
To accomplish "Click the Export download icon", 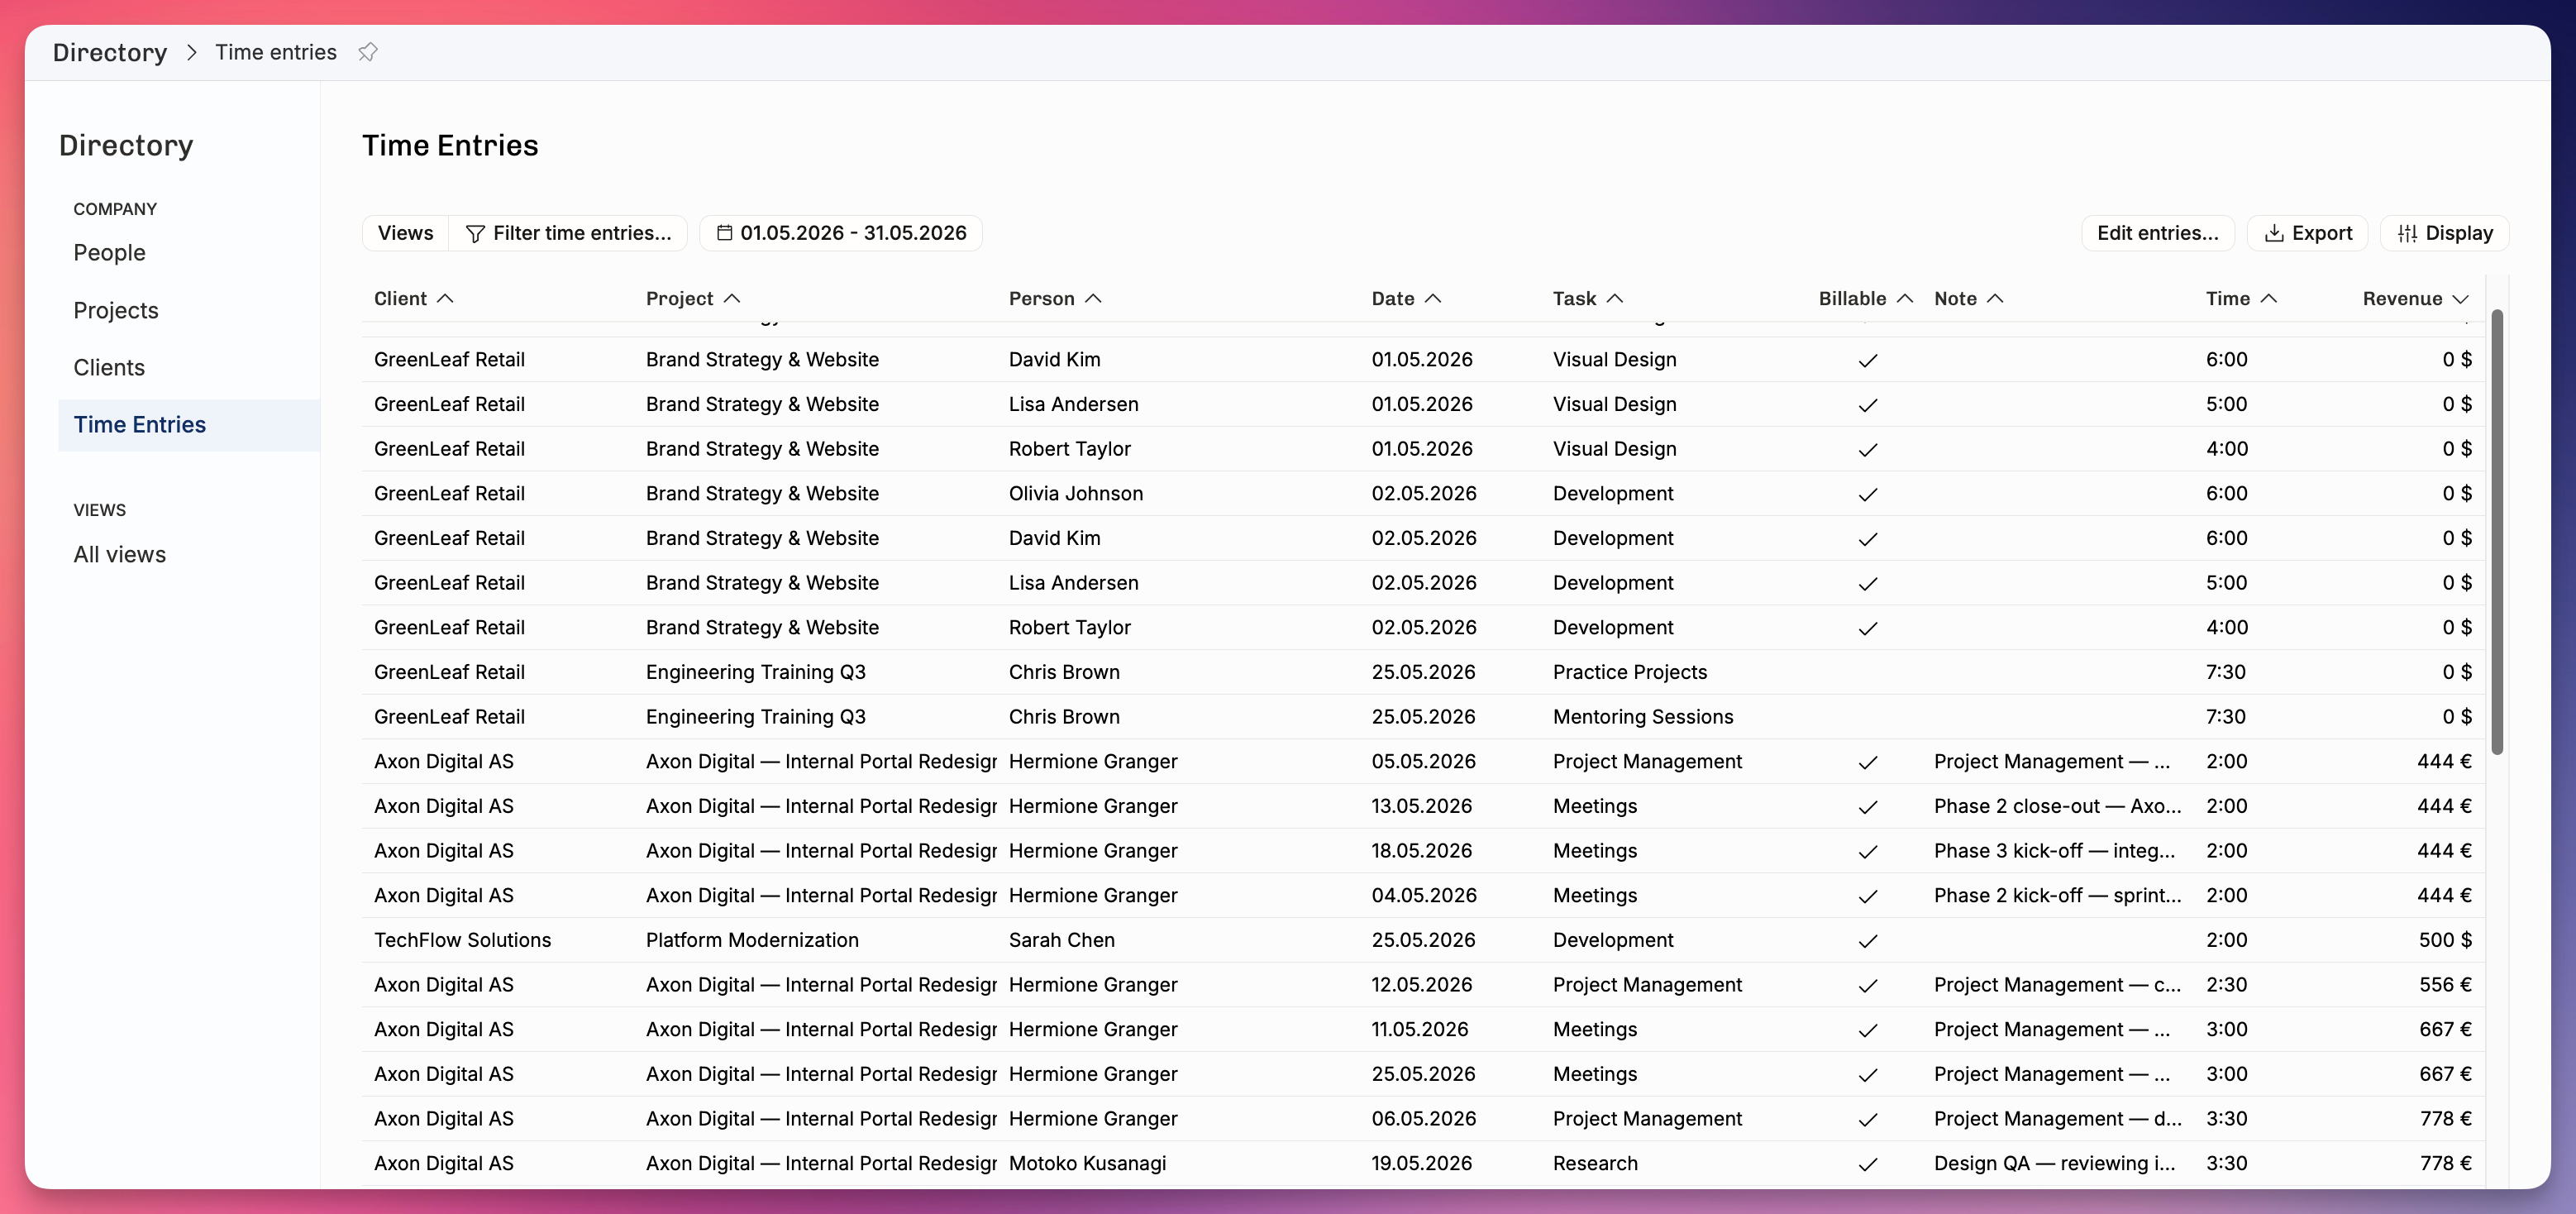I will click(2274, 233).
